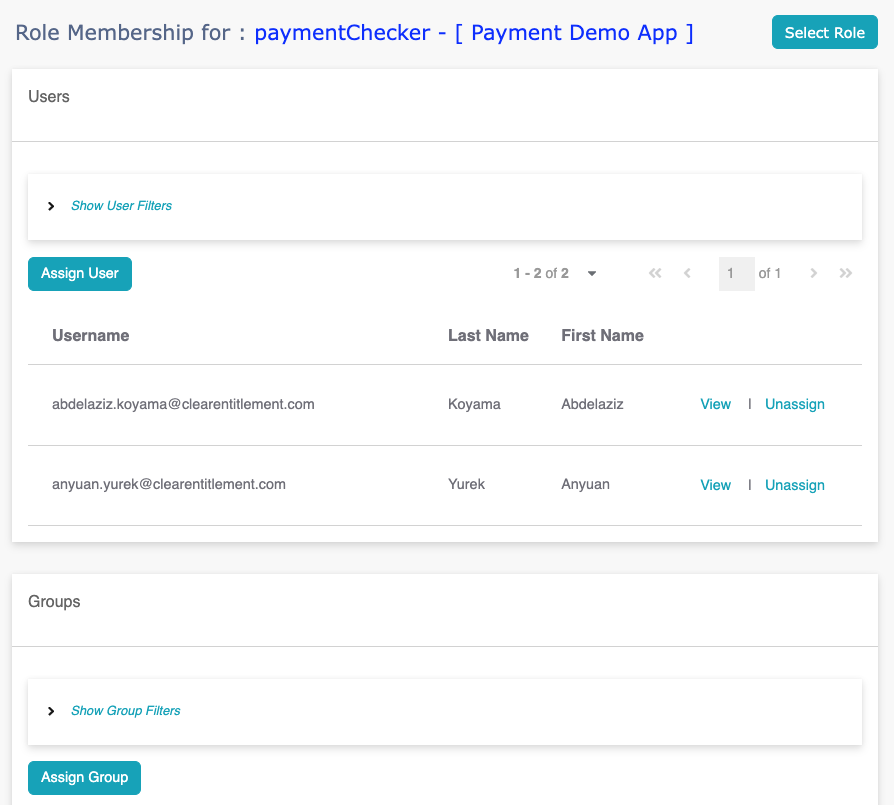Open the Show User Filters link
894x805 pixels.
(x=121, y=206)
